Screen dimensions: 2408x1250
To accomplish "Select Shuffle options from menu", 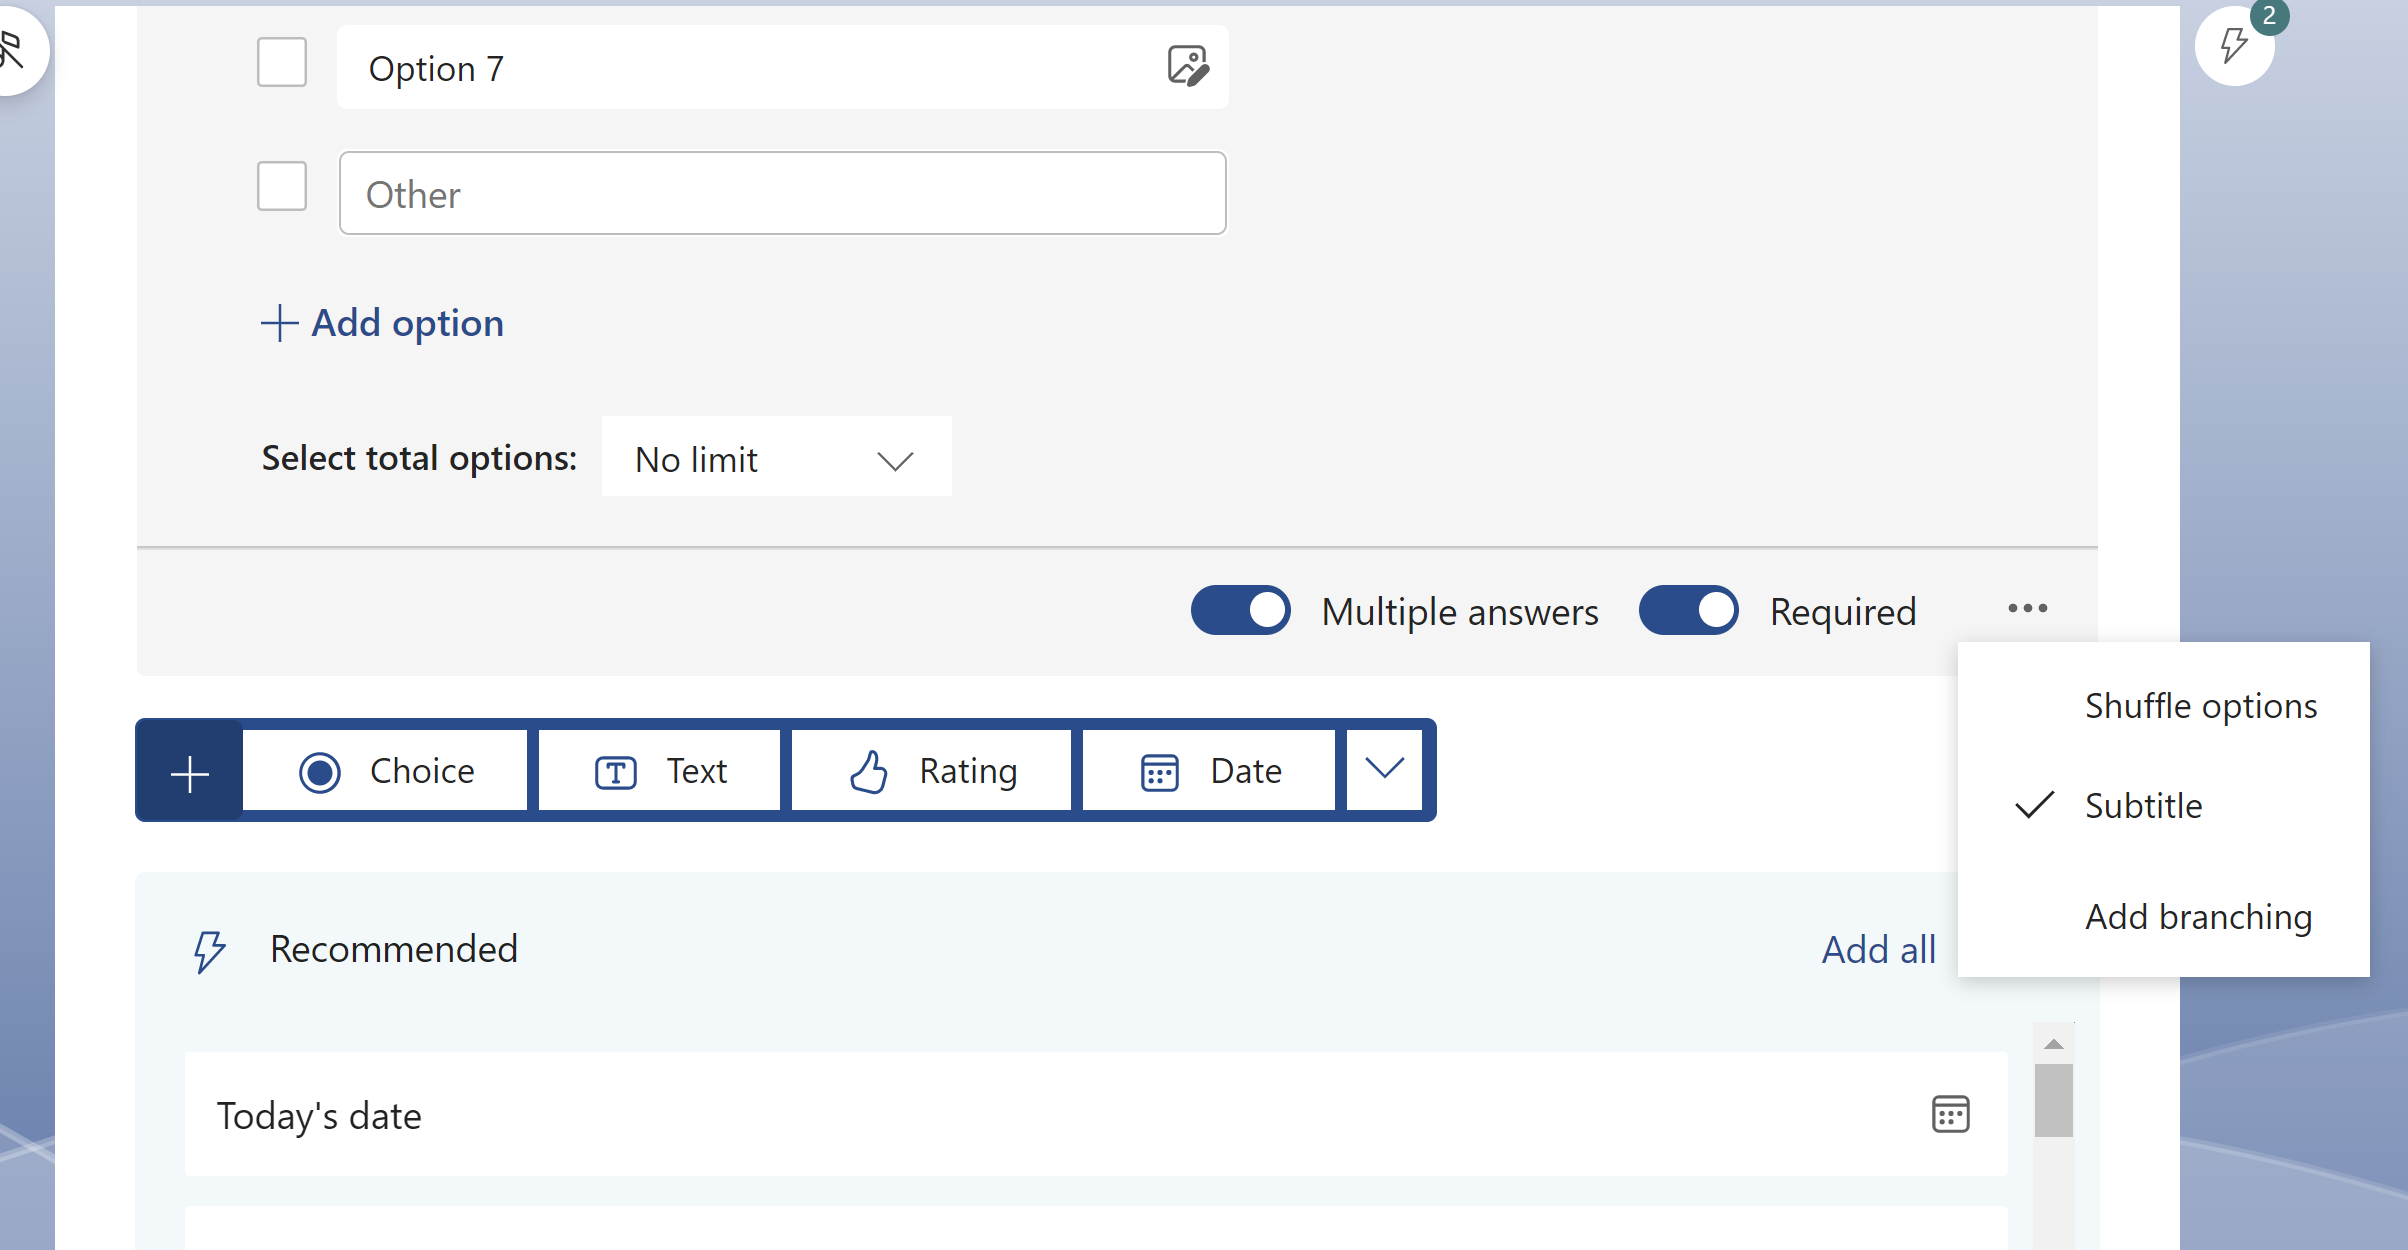I will coord(2200,706).
